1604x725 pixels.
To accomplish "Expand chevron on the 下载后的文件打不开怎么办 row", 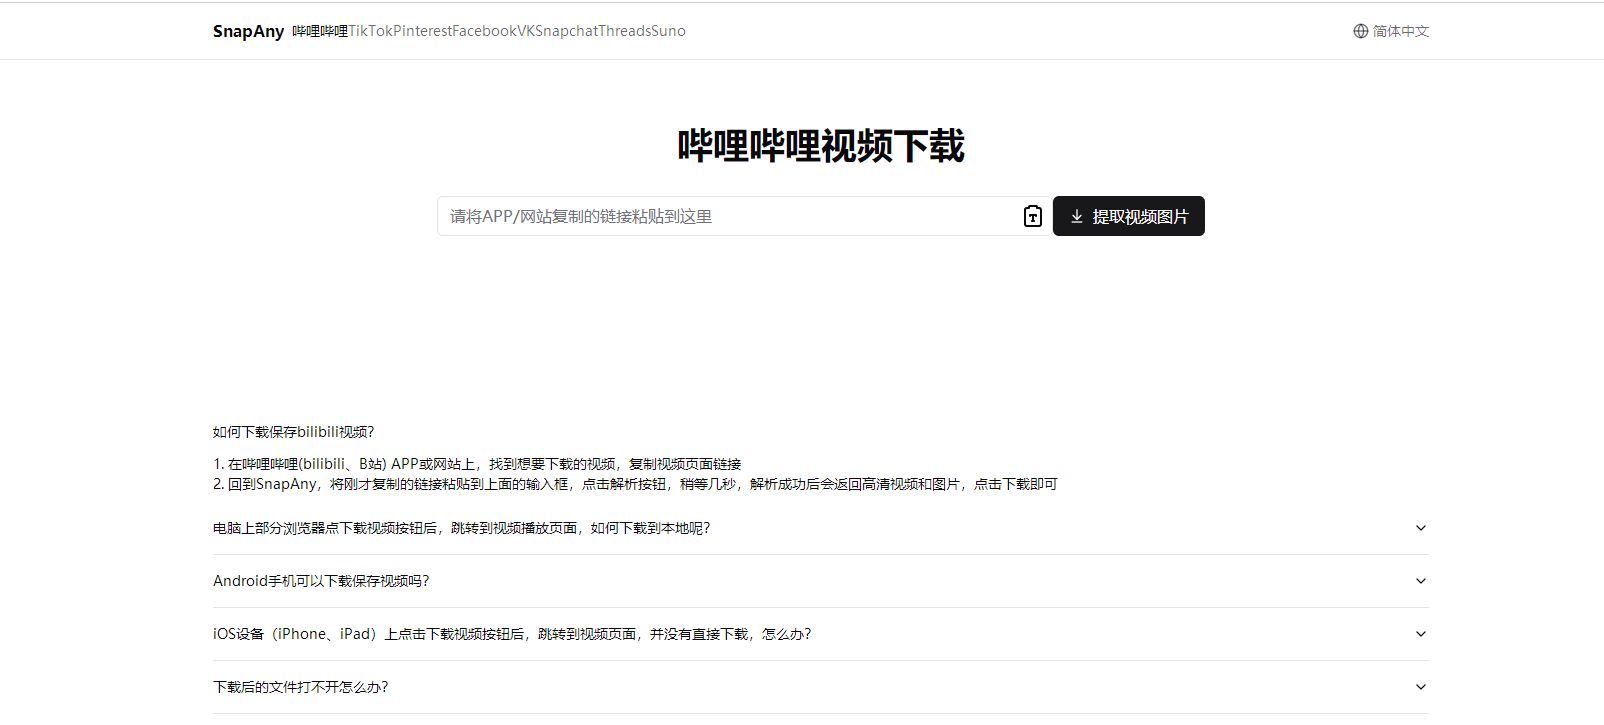I will (x=1420, y=687).
